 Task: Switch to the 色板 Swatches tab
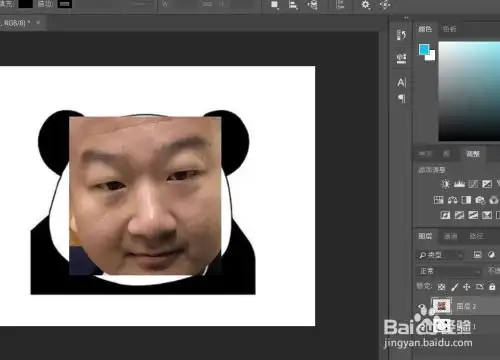(x=449, y=29)
